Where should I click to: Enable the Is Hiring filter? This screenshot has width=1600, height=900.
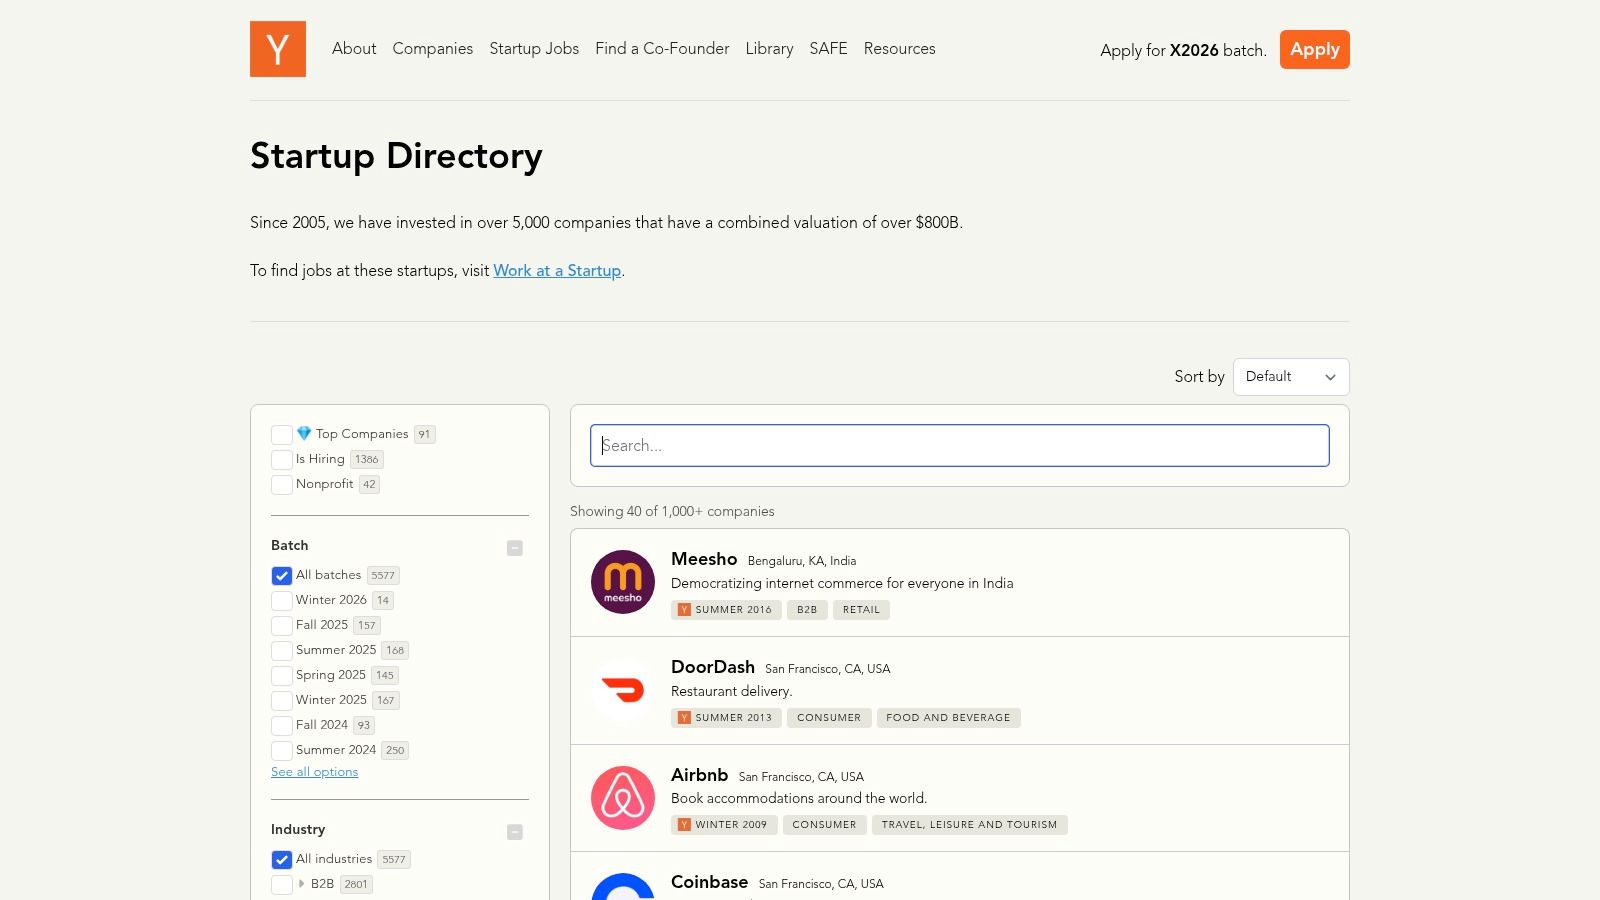tap(281, 460)
